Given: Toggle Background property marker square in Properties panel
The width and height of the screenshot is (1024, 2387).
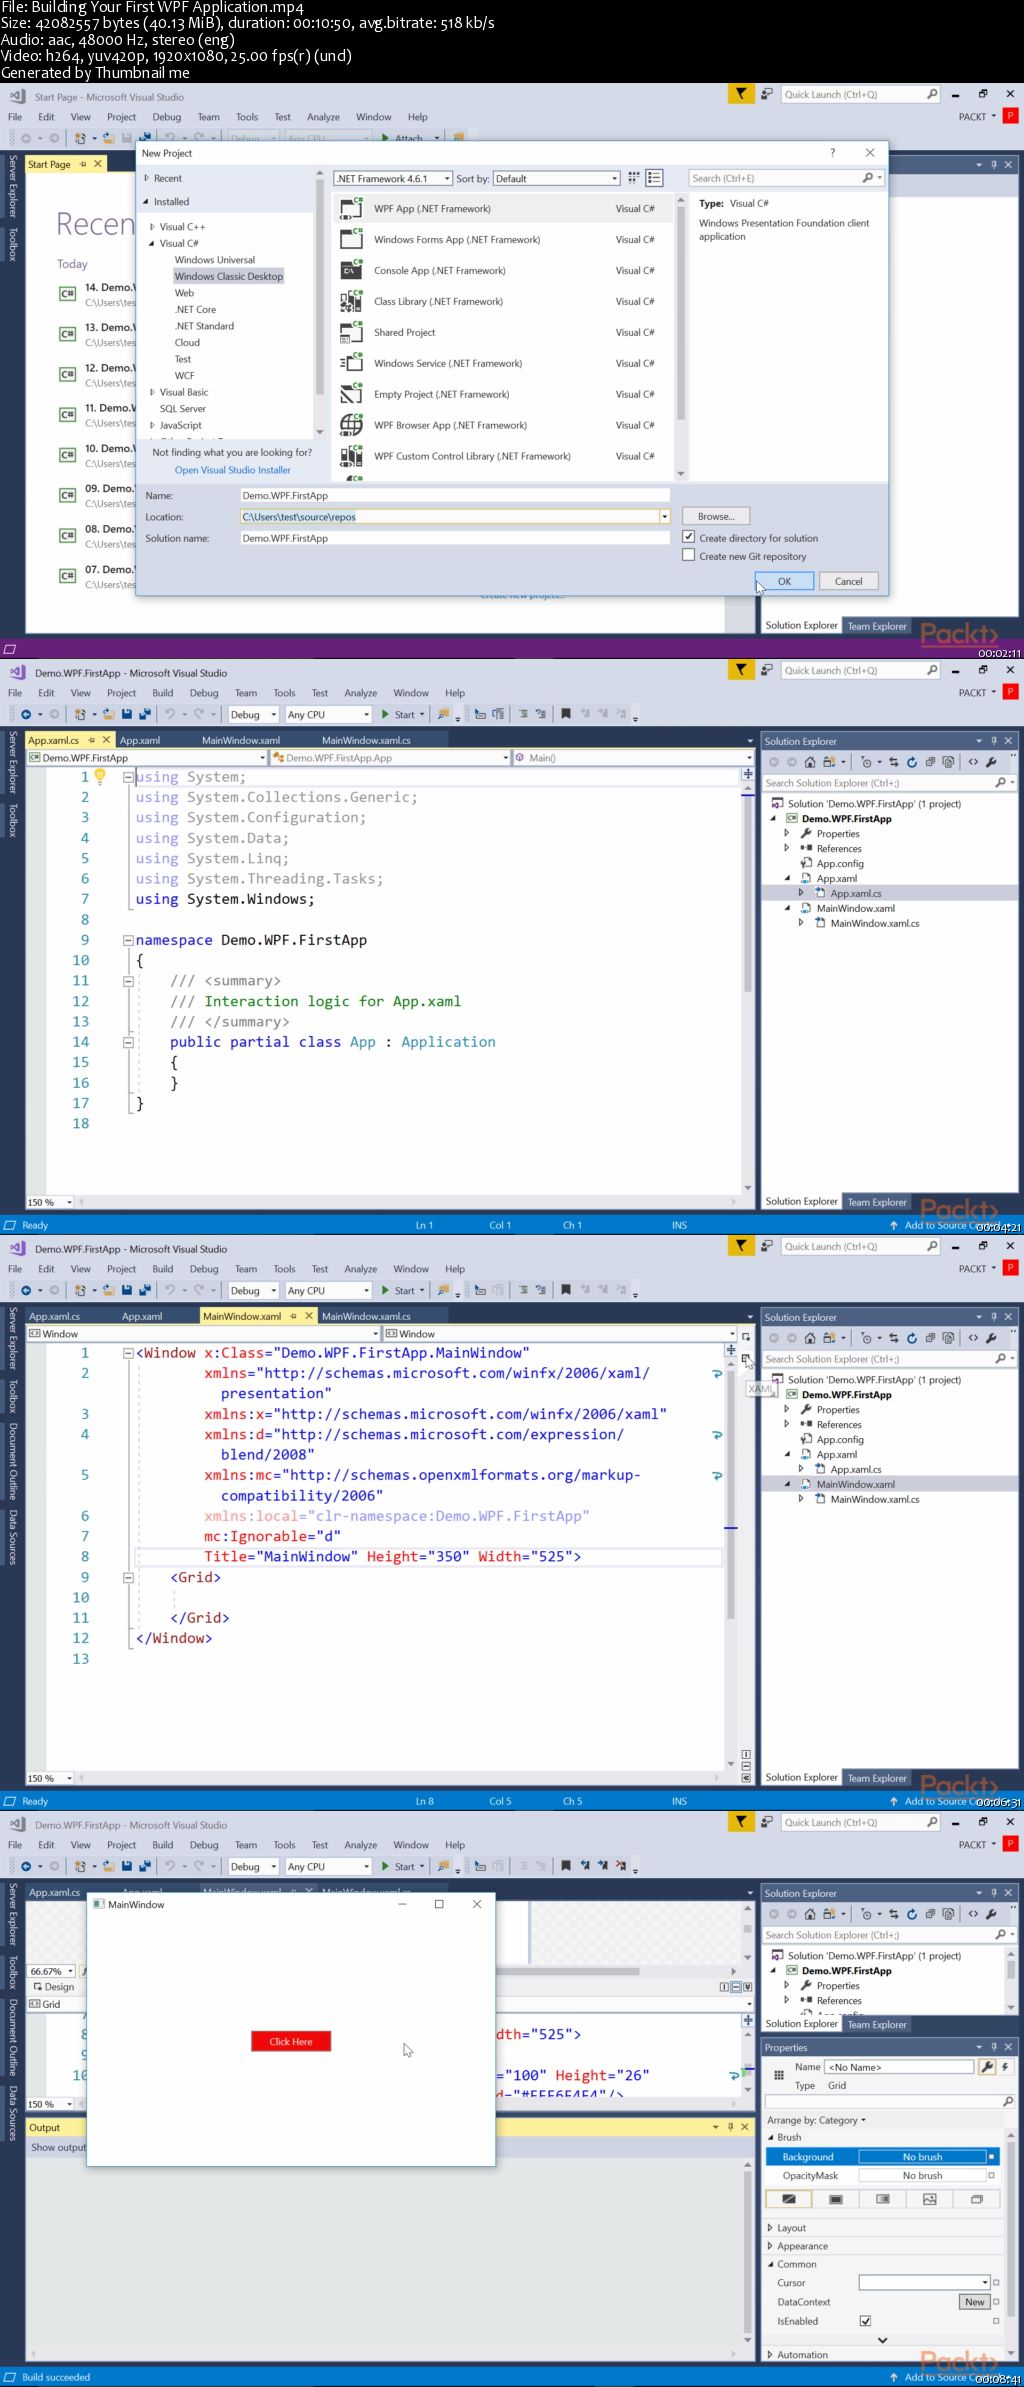Looking at the screenshot, I should (991, 2157).
